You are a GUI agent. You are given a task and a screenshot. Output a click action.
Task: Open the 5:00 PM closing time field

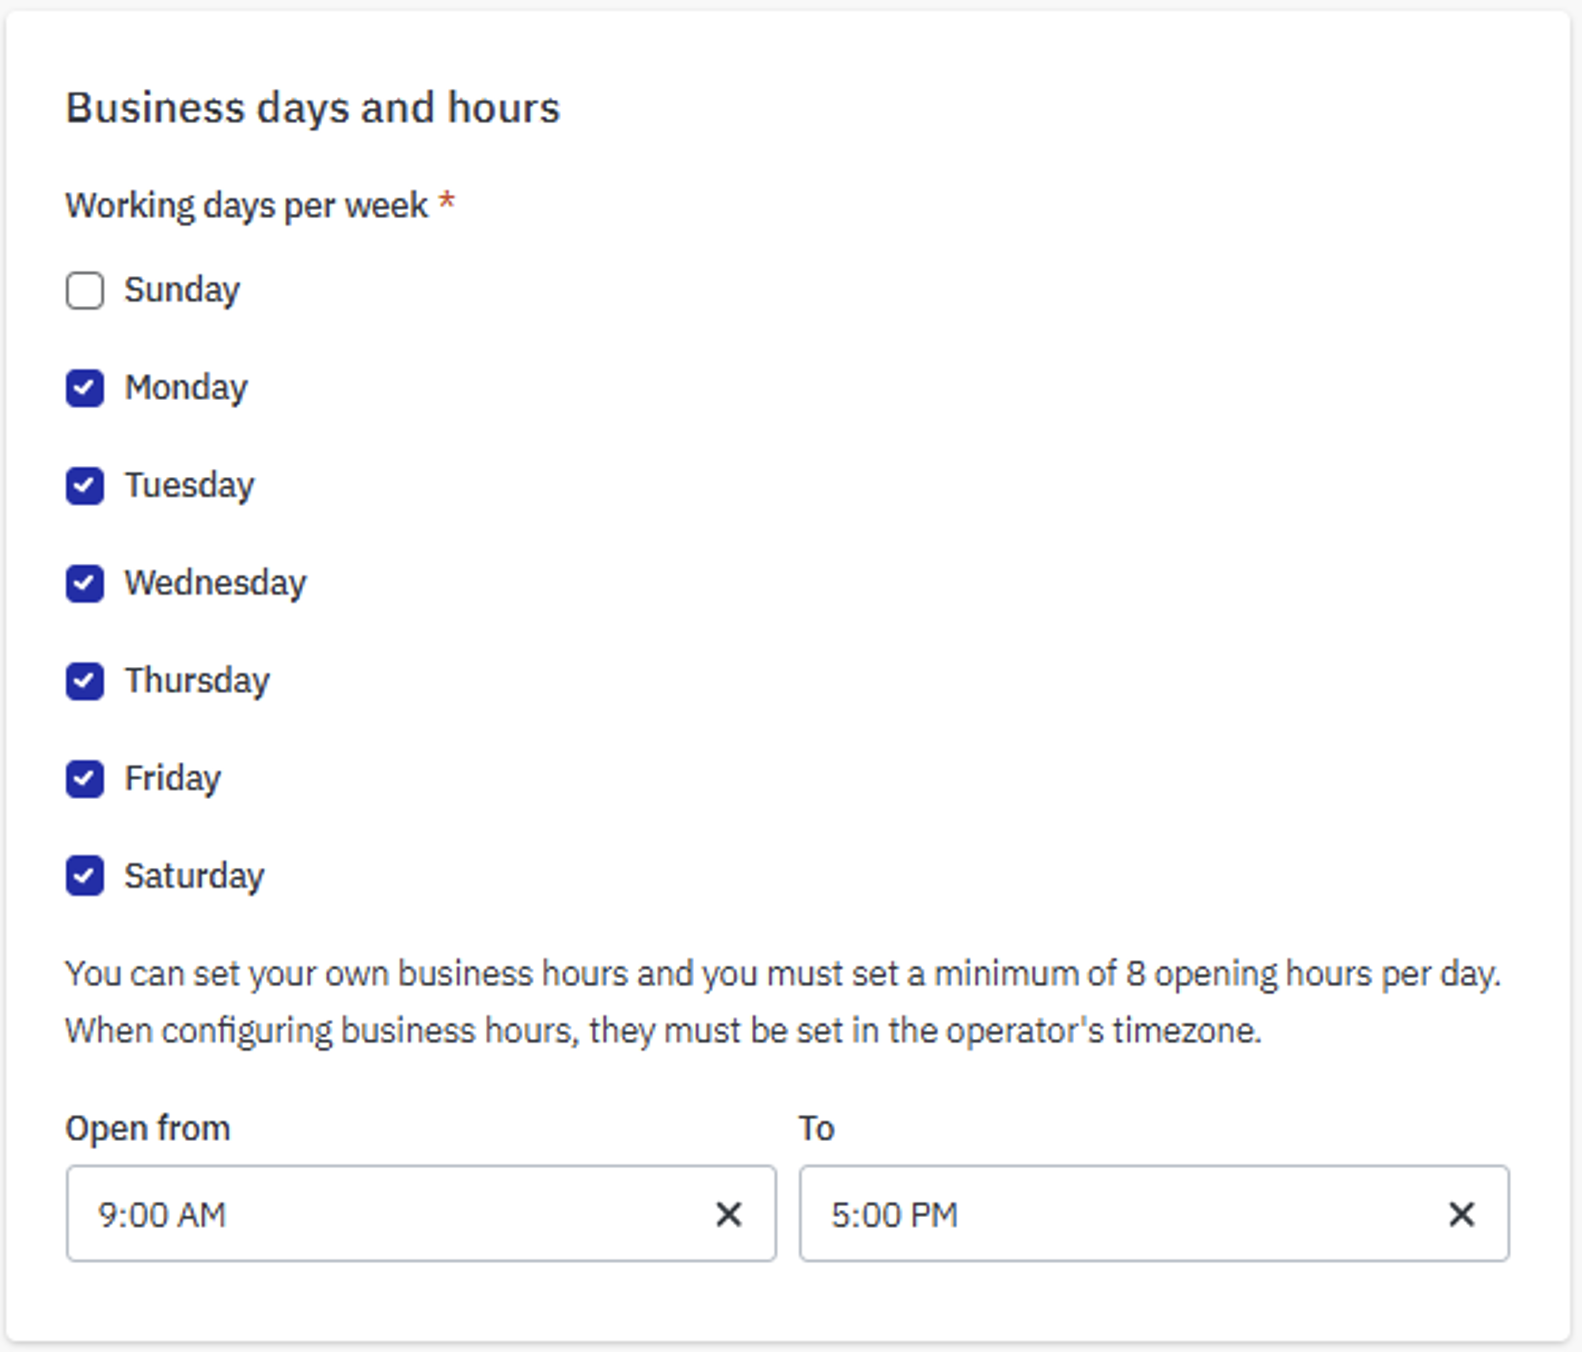click(x=1110, y=1214)
